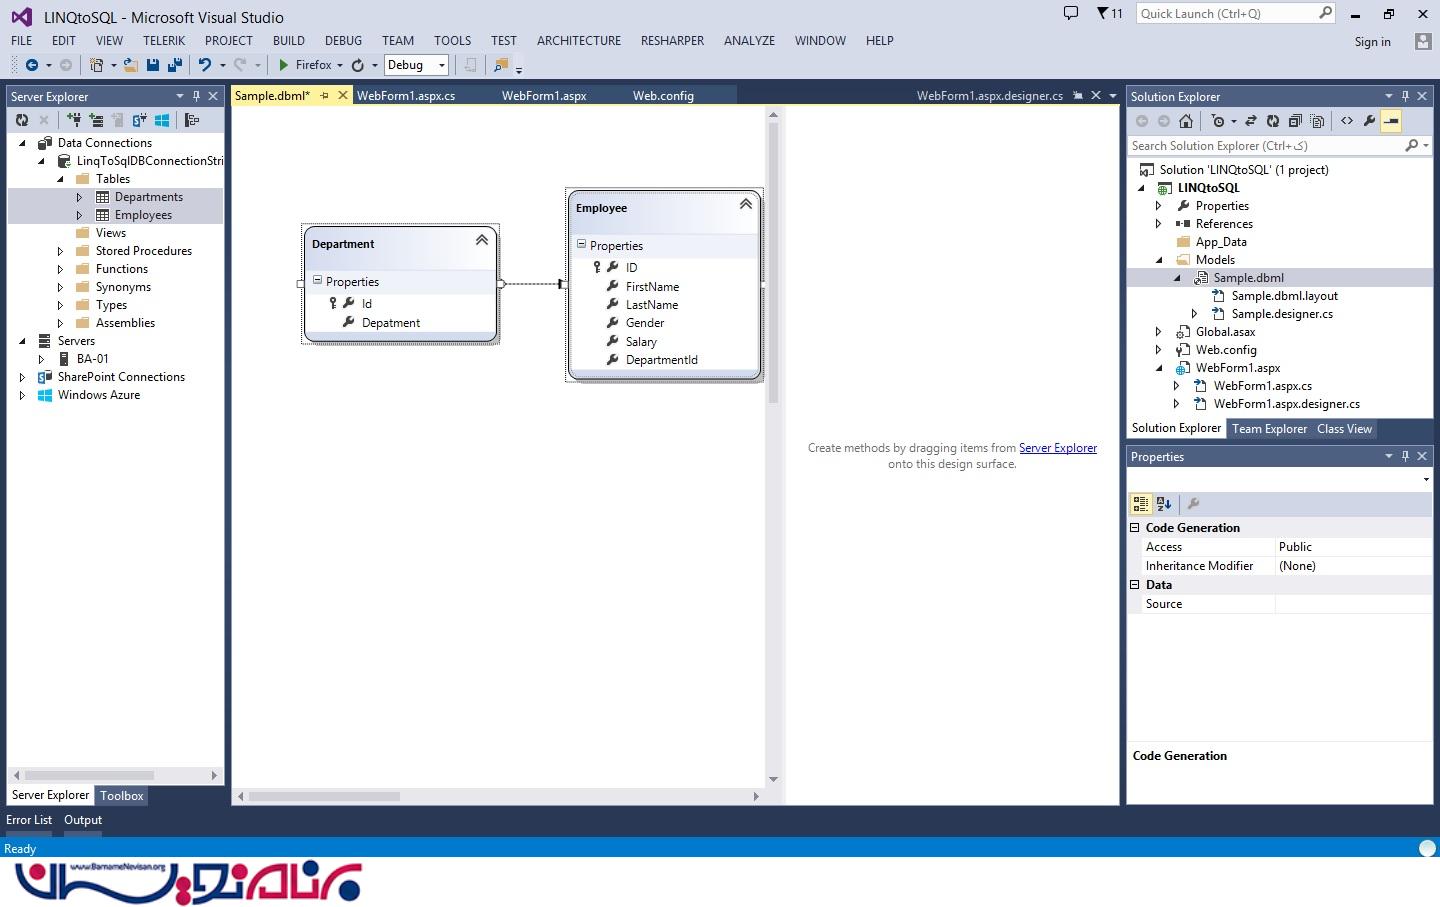Screen dimensions: 1440x907
Task: Collapse the Employee entity shape
Action: point(746,204)
